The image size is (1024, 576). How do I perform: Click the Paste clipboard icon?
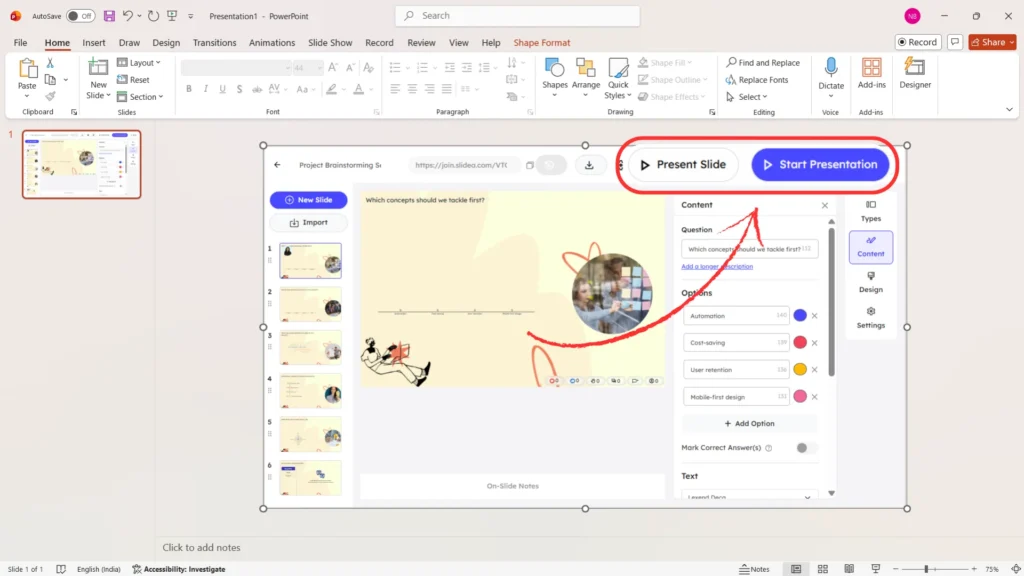[27, 73]
